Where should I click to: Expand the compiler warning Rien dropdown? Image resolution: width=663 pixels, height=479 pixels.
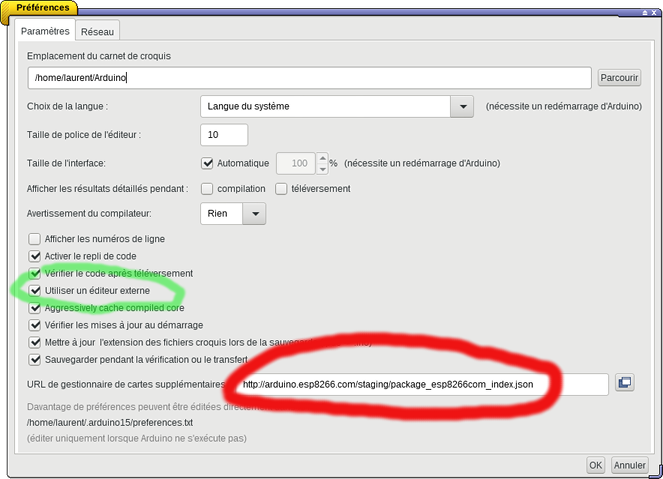pyautogui.click(x=256, y=213)
